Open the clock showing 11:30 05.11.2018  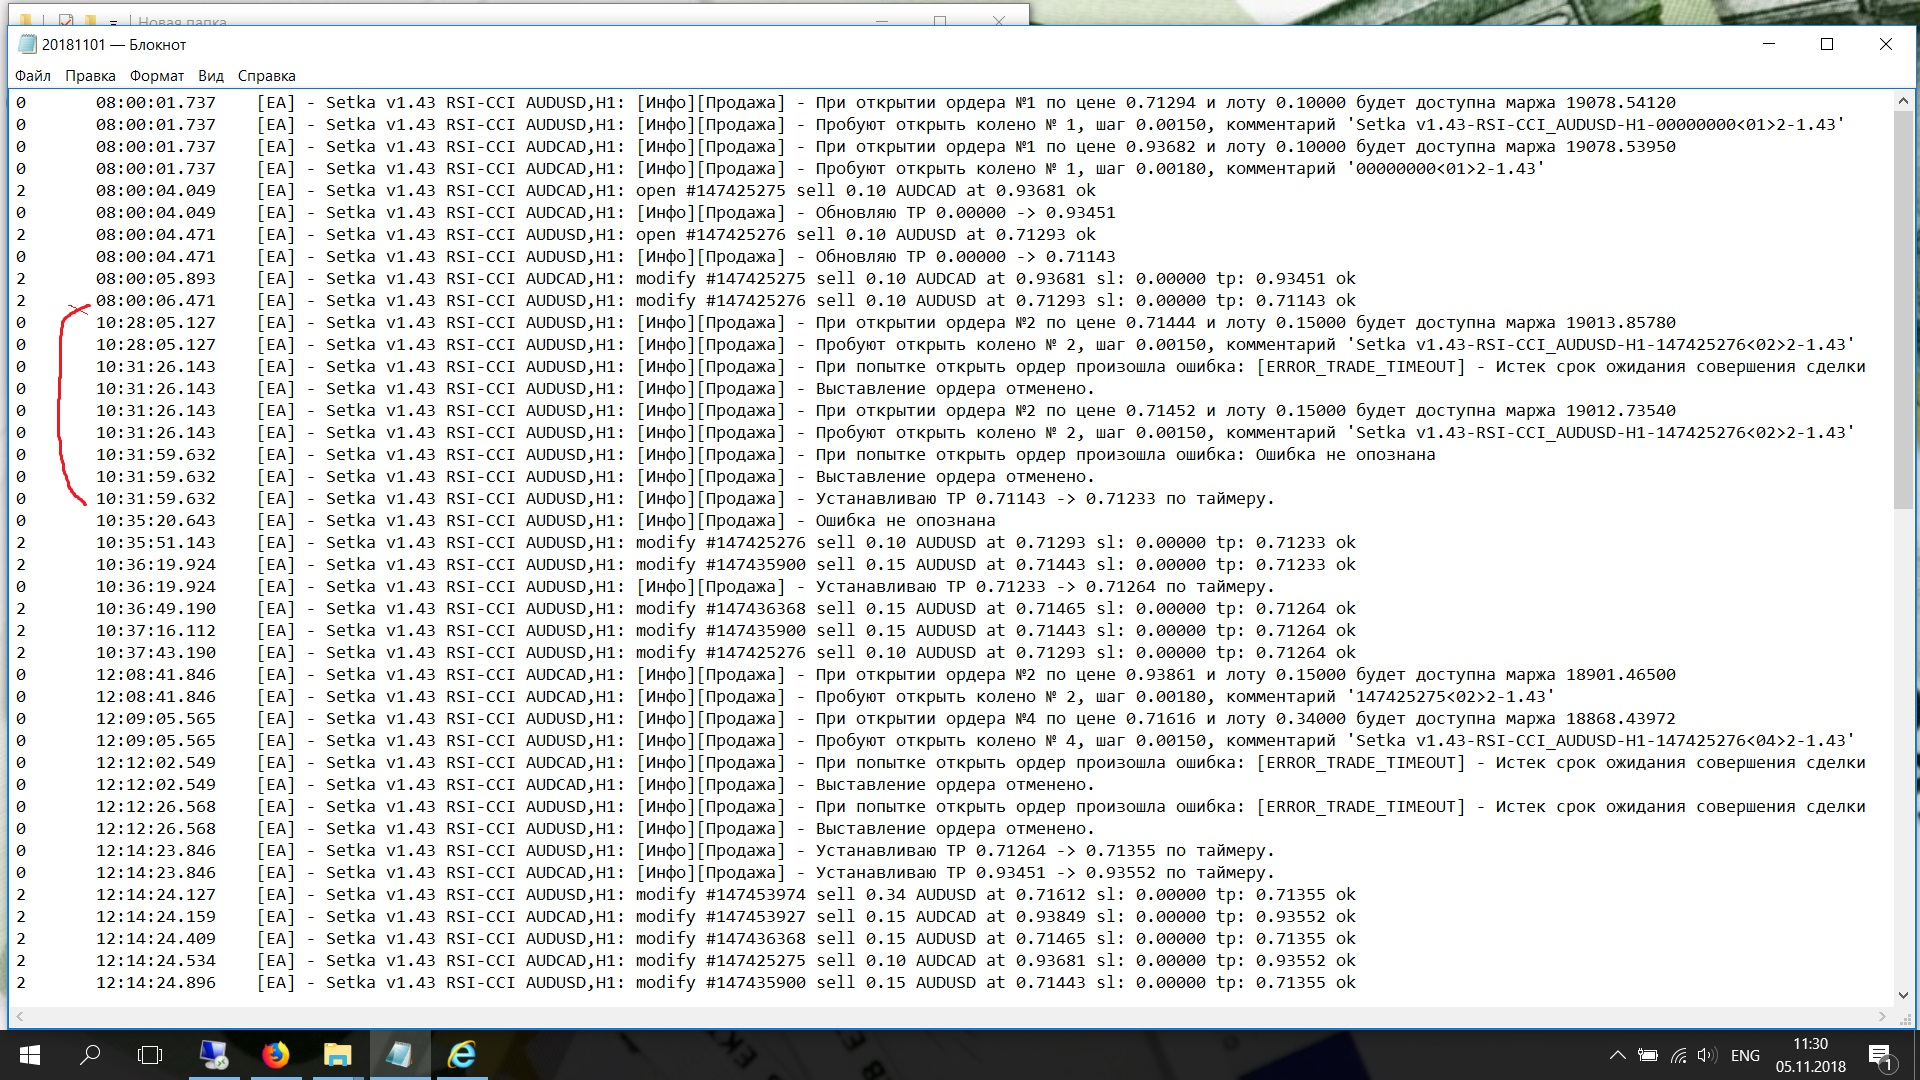tap(1811, 1055)
